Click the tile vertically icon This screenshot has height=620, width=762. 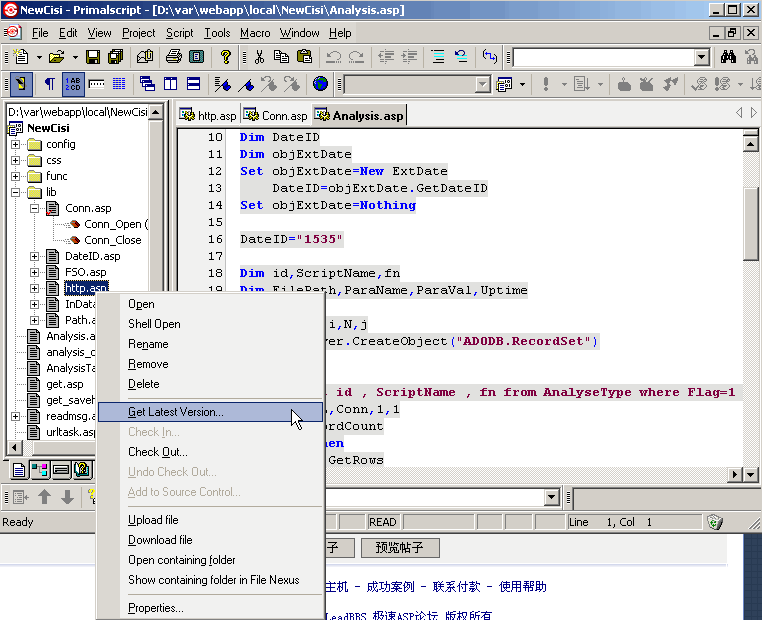(171, 84)
